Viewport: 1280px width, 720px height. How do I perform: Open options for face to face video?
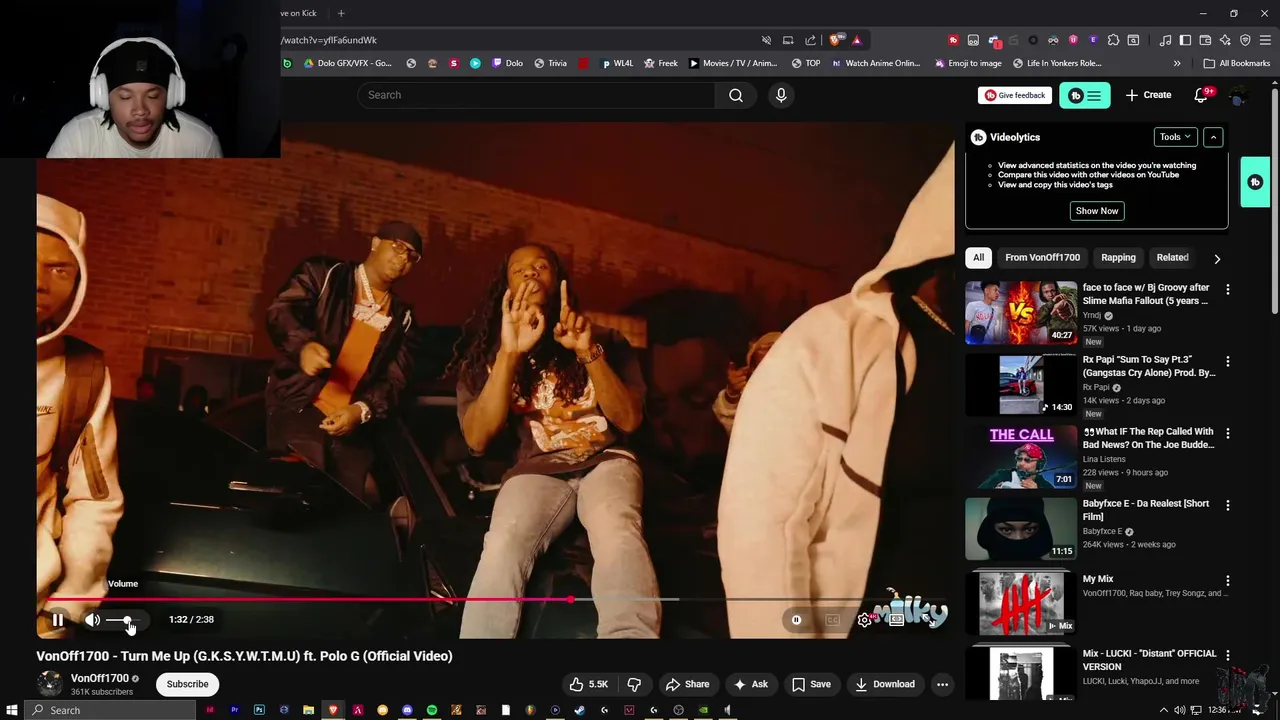pyautogui.click(x=1228, y=289)
